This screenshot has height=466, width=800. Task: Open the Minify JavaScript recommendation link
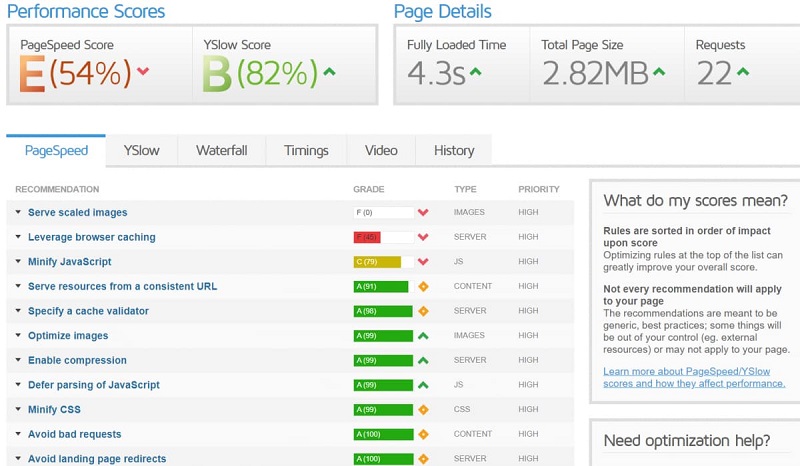tap(69, 261)
